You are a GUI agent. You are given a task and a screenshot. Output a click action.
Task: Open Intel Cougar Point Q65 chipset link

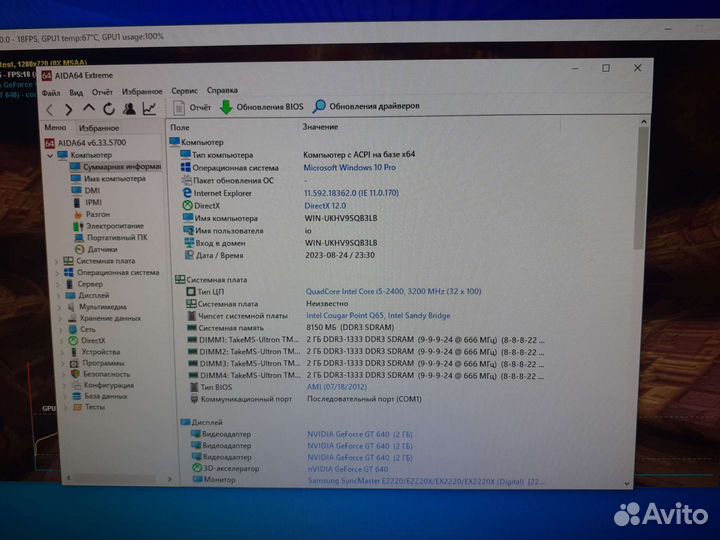378,315
